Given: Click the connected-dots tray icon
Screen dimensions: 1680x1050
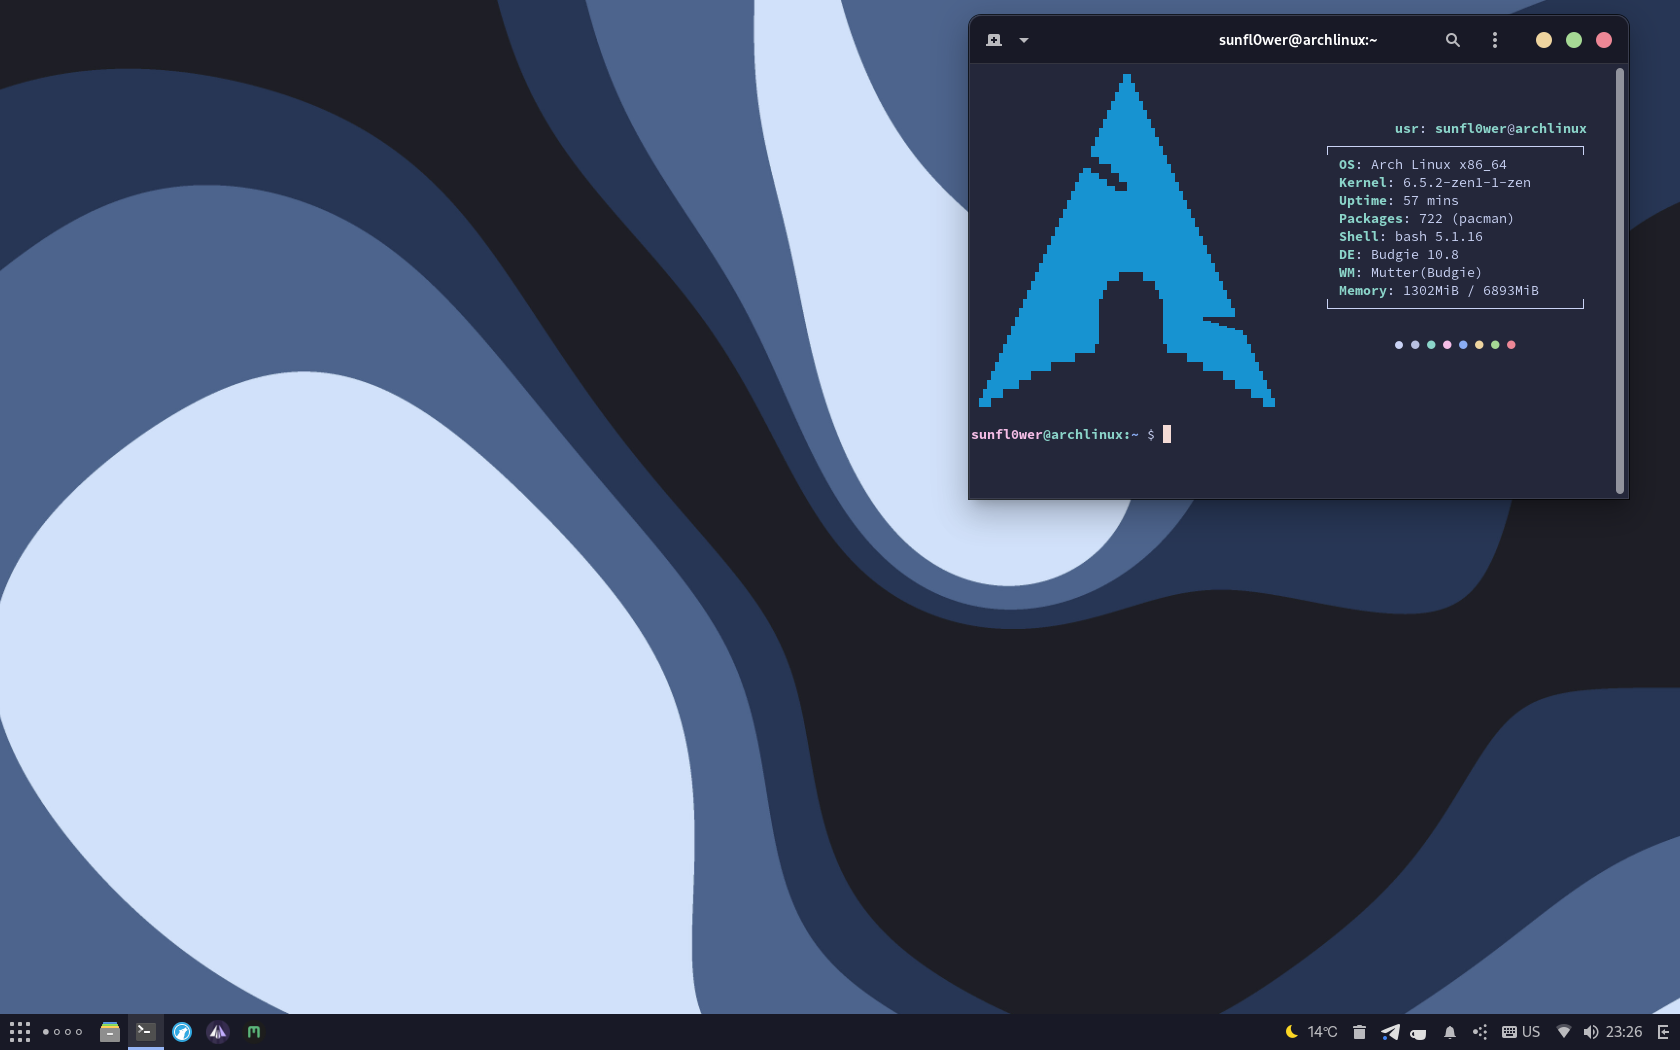Looking at the screenshot, I should coord(1481,1032).
